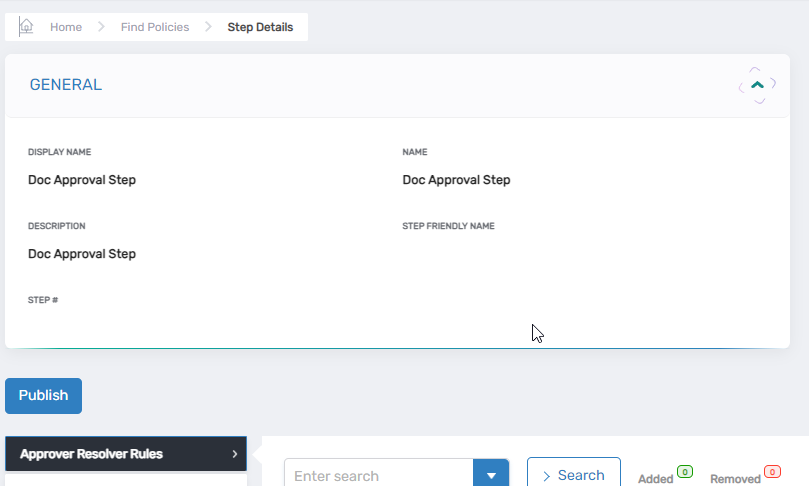Open the Approver Resolver Rules tab

[x=92, y=454]
